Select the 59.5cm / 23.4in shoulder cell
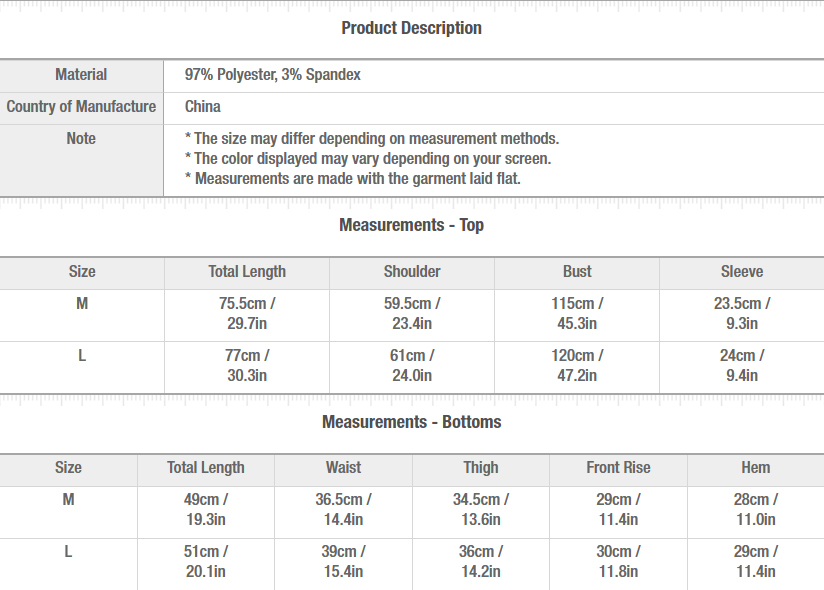This screenshot has width=824, height=590. click(x=412, y=314)
